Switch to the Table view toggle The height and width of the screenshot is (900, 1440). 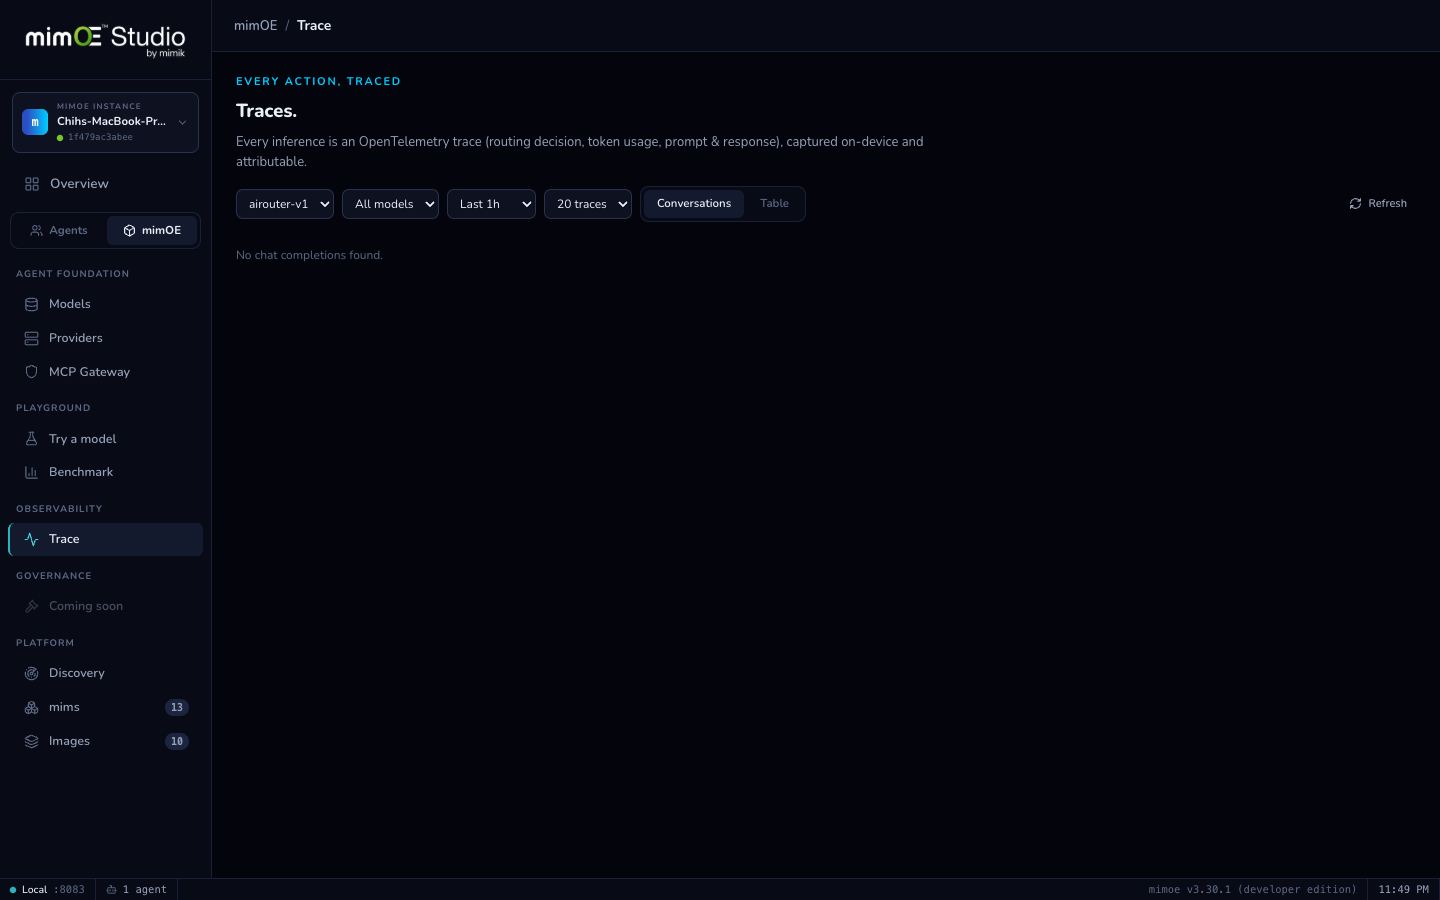pyautogui.click(x=774, y=204)
